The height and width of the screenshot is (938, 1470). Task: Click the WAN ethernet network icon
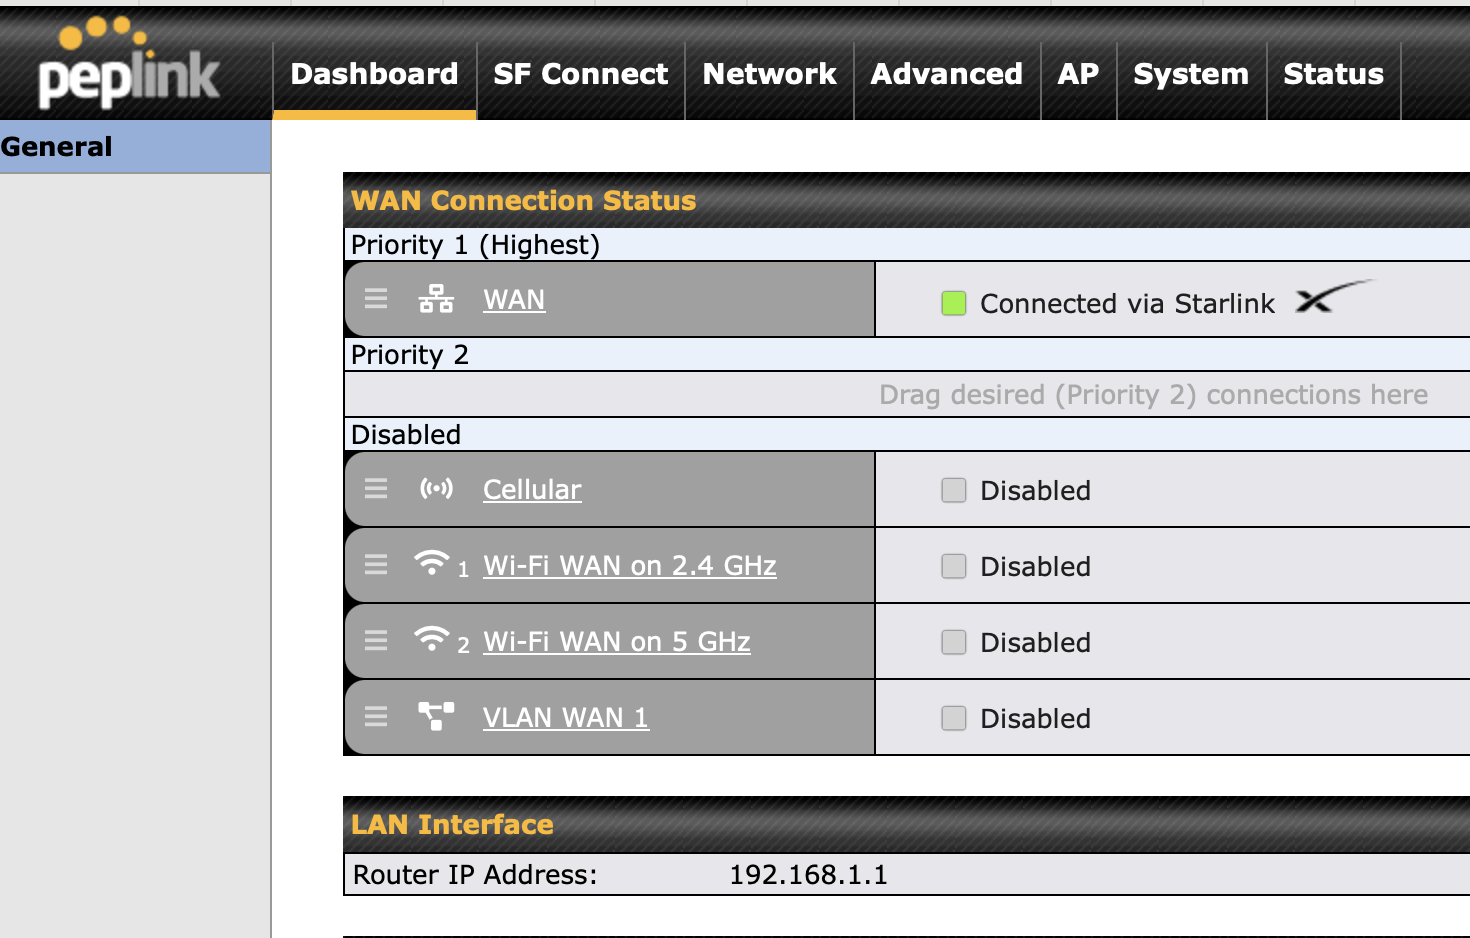436,299
